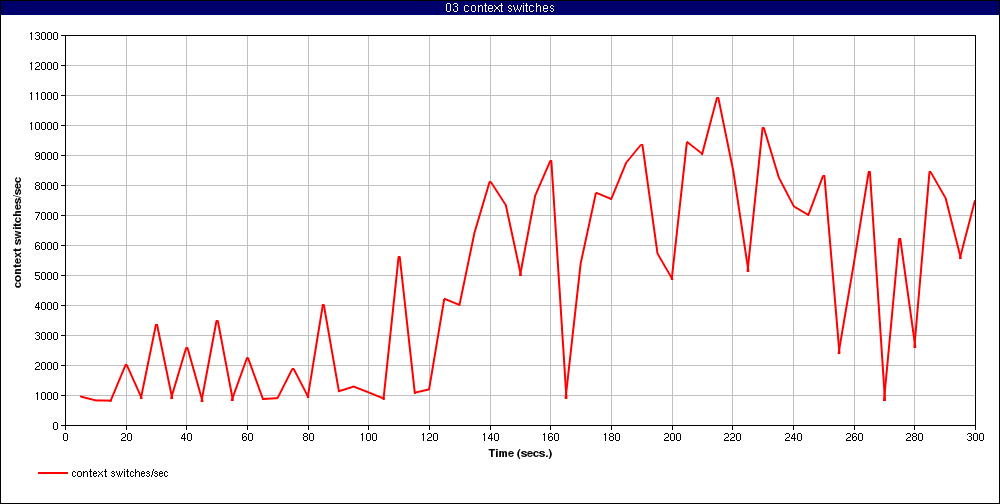Click the data peak at 50 secs

point(217,321)
